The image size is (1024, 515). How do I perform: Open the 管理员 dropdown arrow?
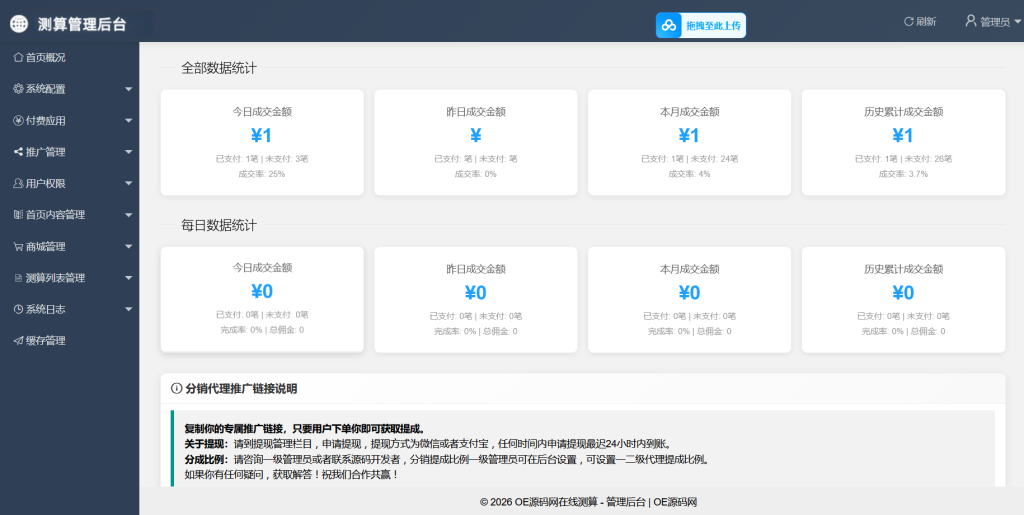click(1017, 22)
